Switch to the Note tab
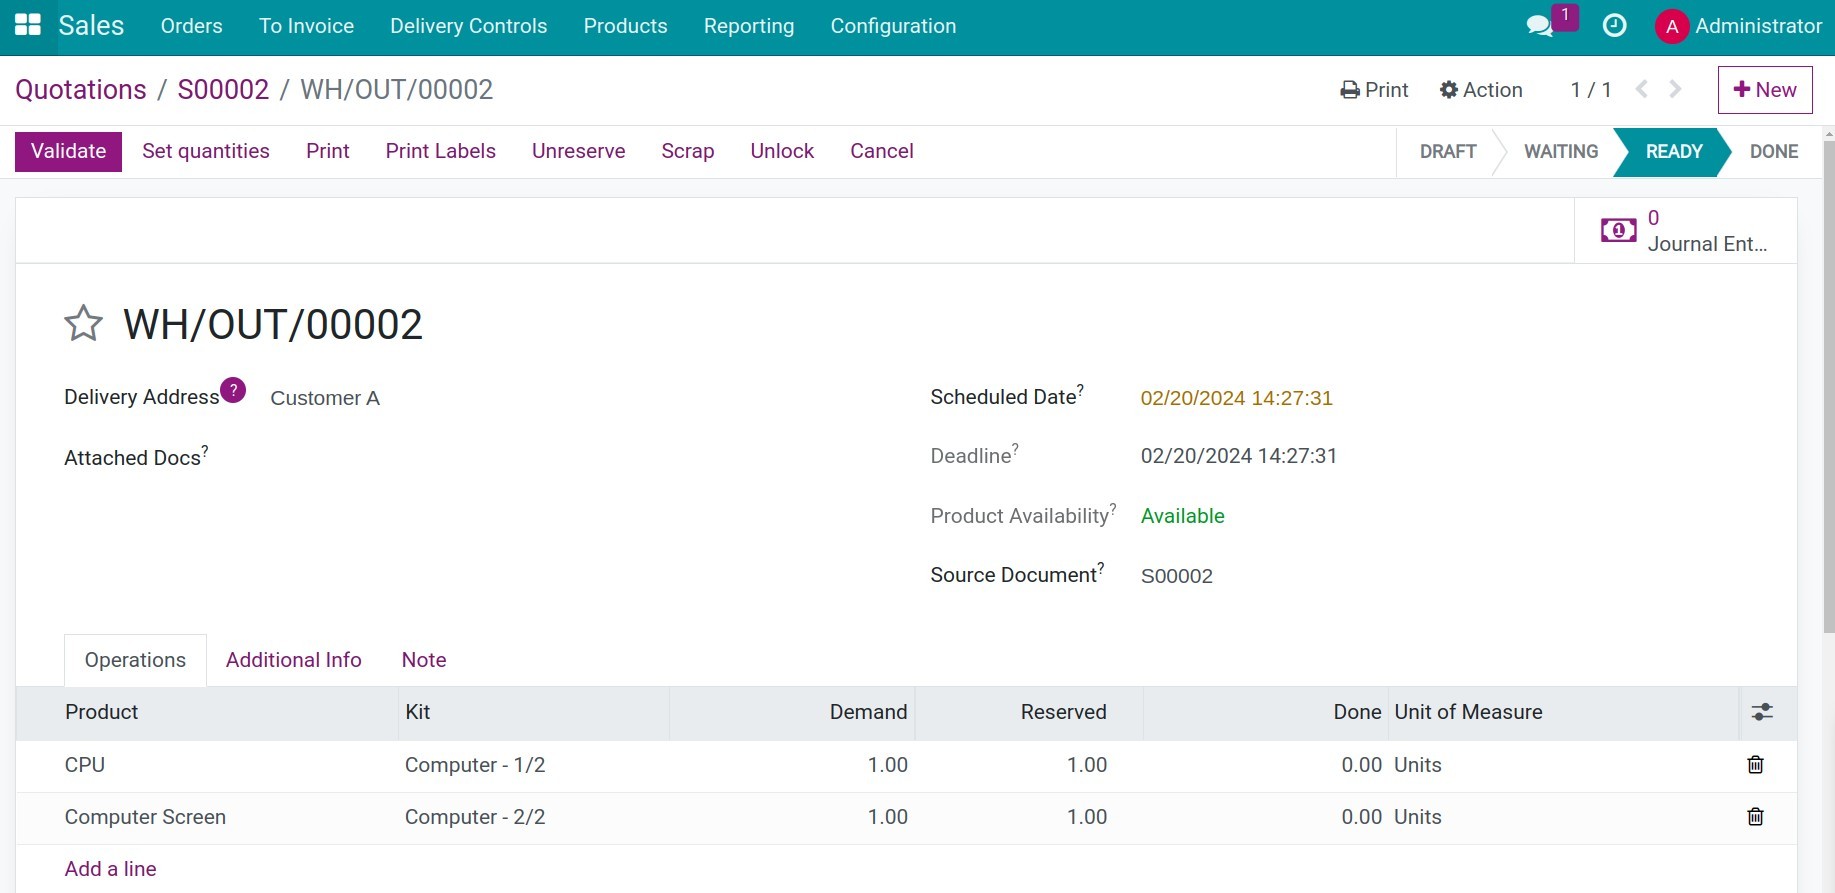 click(x=424, y=660)
